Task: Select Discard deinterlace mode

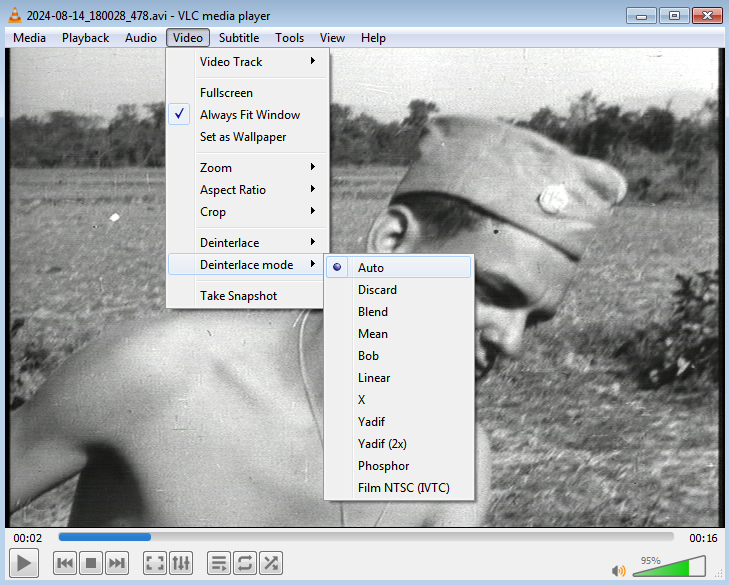Action: click(398, 290)
